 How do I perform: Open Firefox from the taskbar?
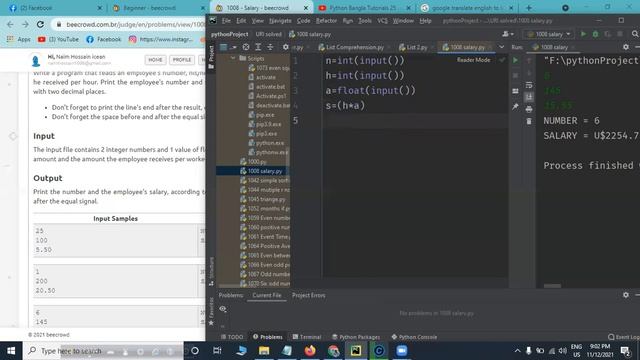[310, 351]
